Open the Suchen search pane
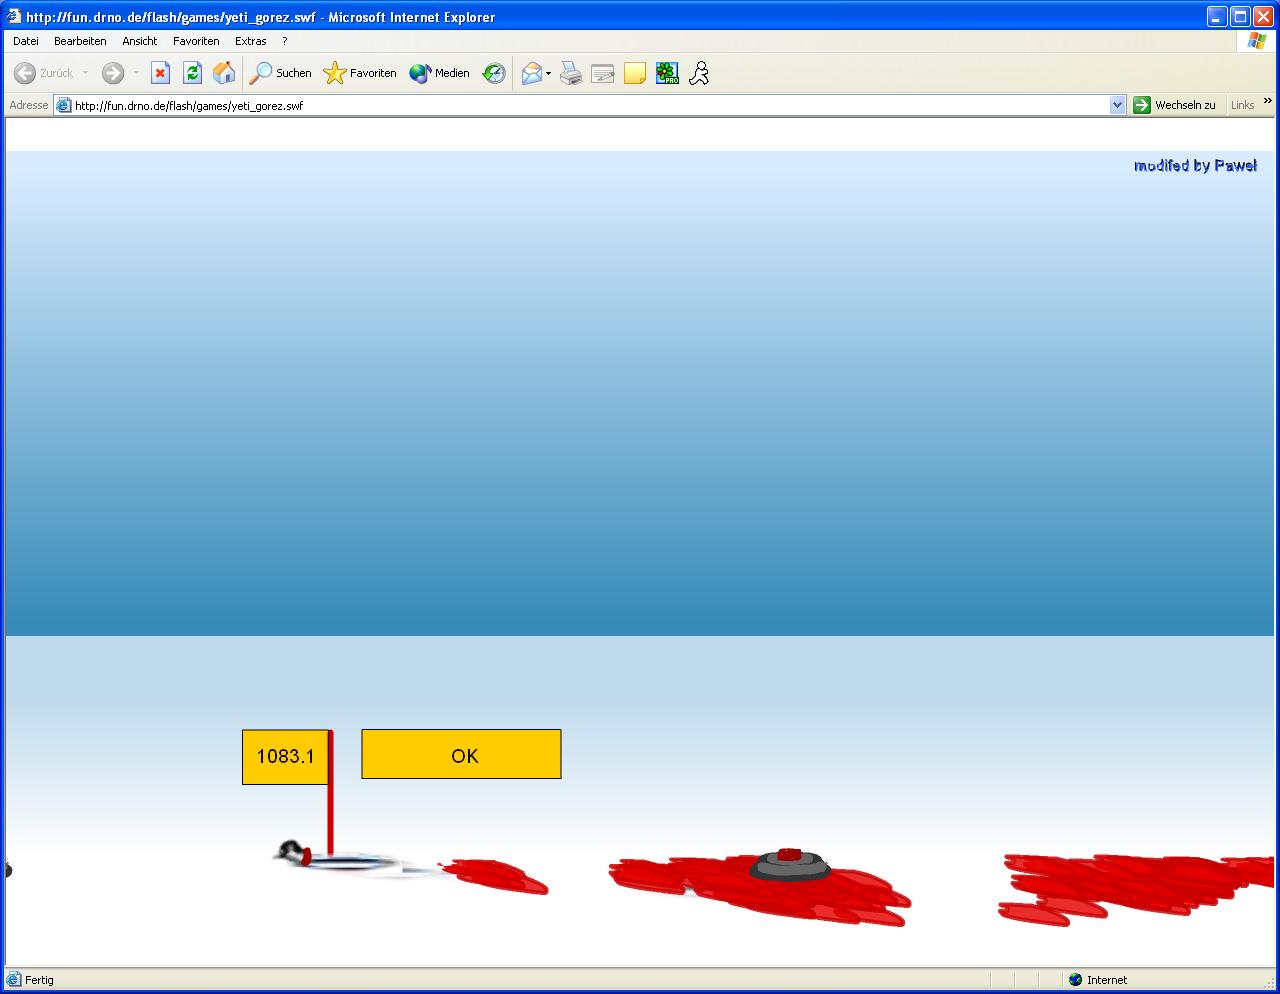This screenshot has height=994, width=1280. pos(280,73)
